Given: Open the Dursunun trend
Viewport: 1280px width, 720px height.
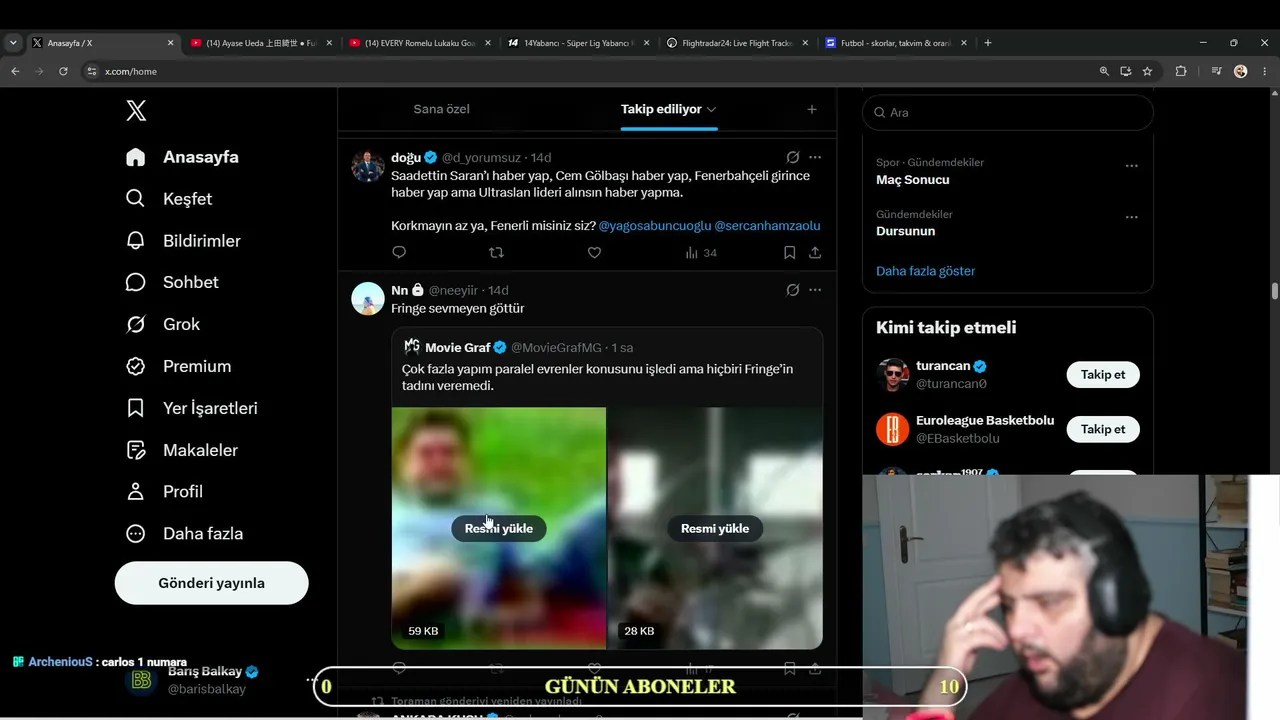Looking at the screenshot, I should click(906, 231).
